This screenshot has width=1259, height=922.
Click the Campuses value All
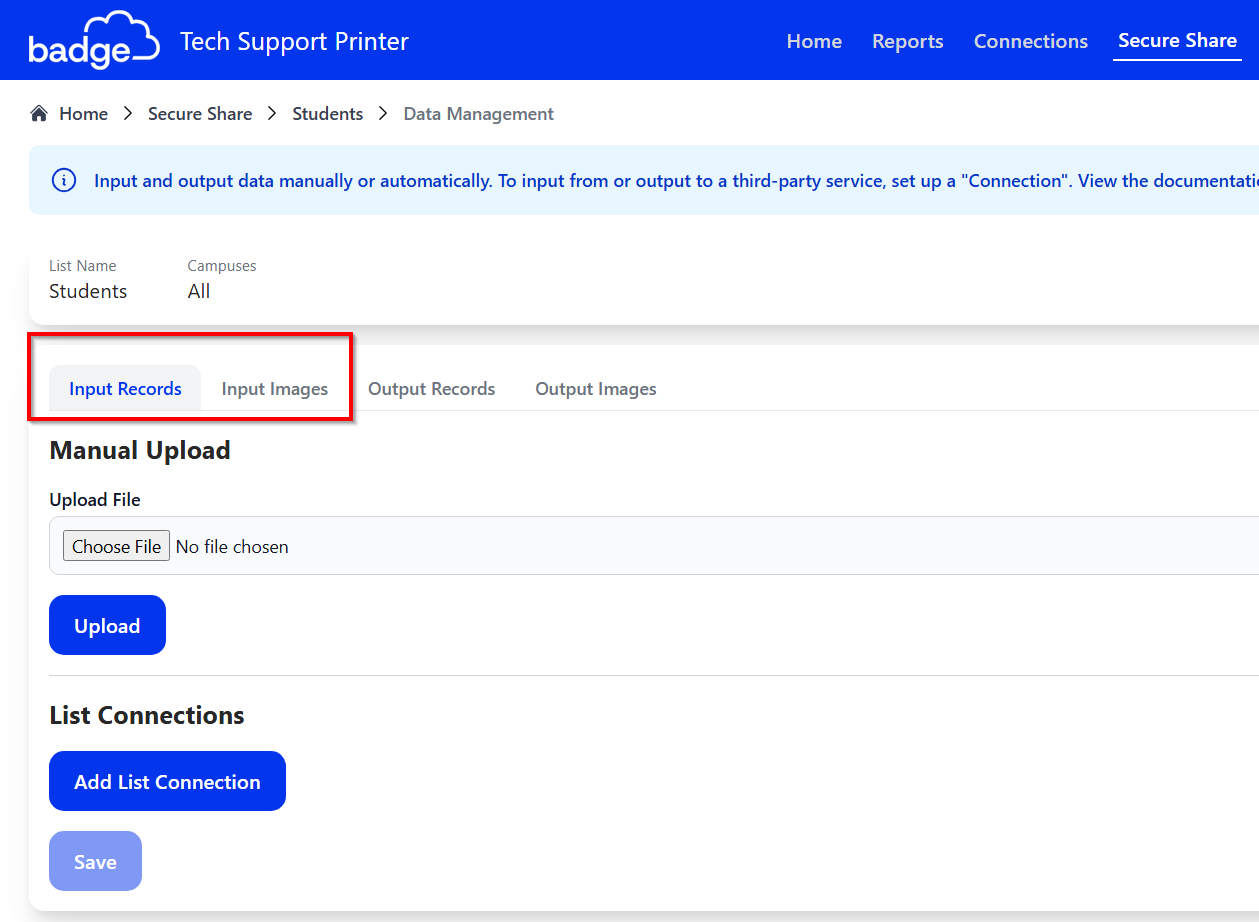[x=199, y=291]
